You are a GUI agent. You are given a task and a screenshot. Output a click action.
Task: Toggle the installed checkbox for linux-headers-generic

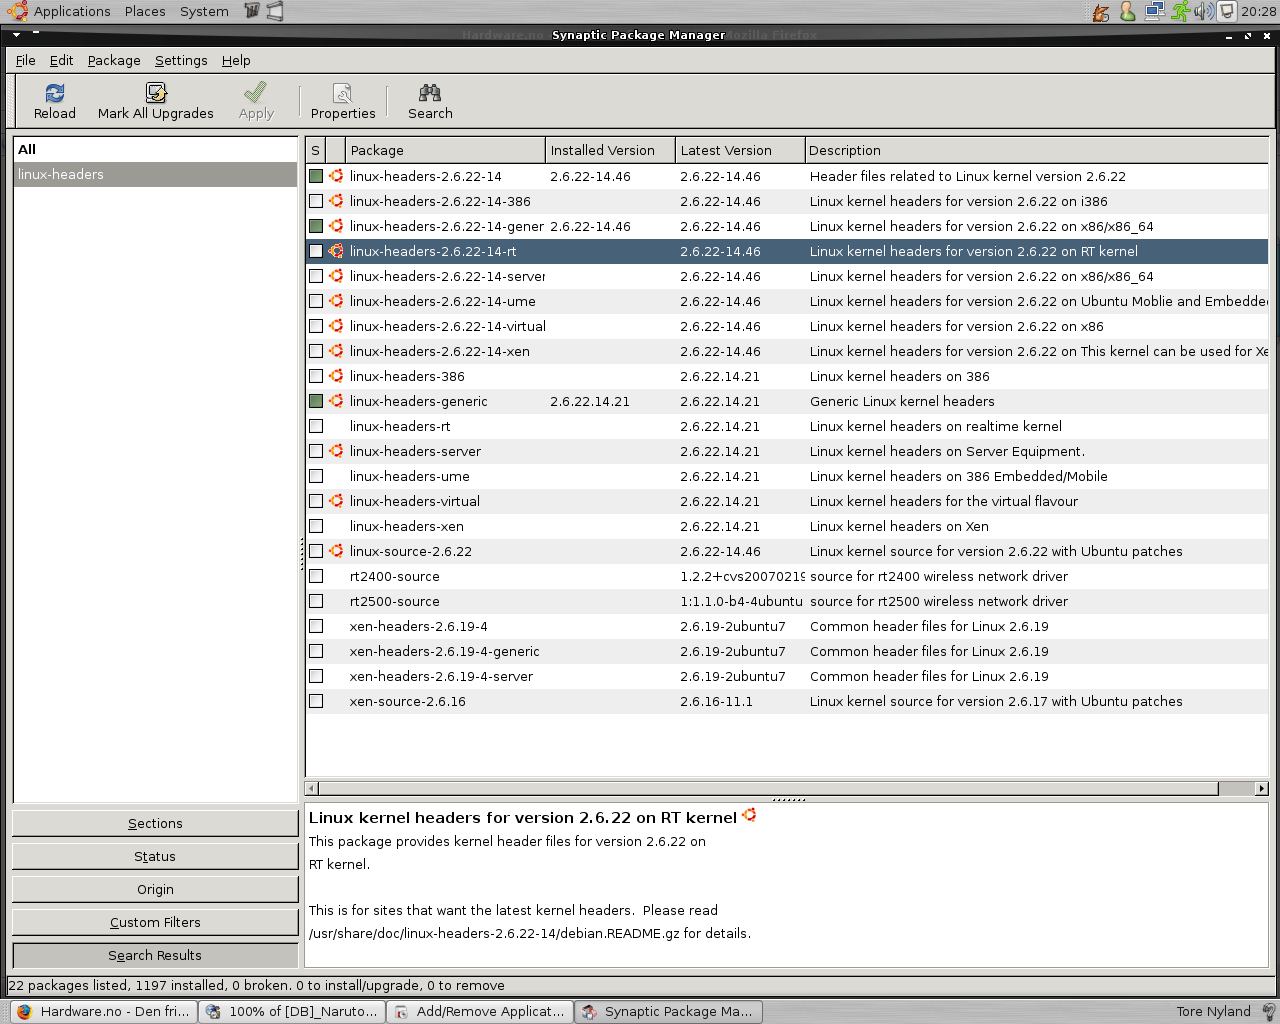coord(316,401)
